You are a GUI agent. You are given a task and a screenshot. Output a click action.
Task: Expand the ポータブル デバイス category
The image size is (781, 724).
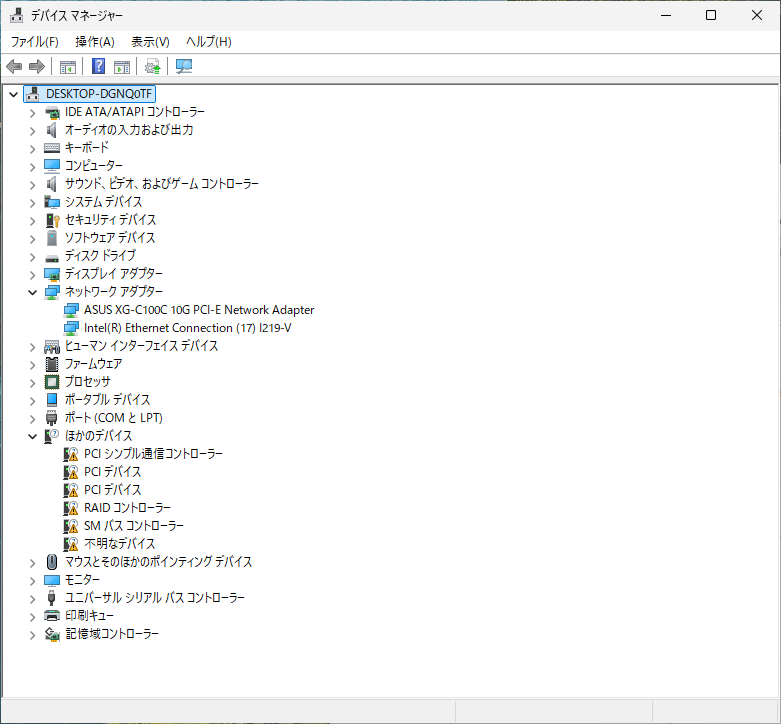(x=32, y=401)
